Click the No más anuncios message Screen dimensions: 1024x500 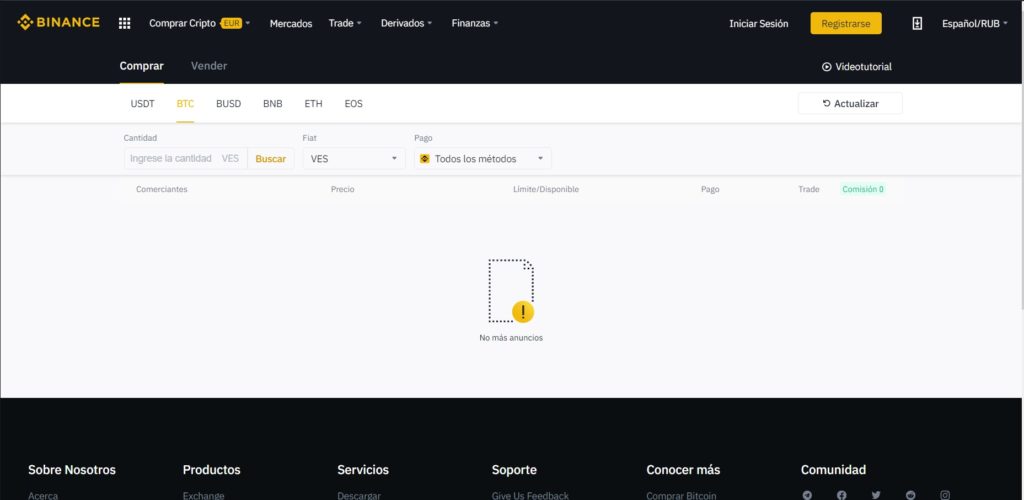pos(511,338)
